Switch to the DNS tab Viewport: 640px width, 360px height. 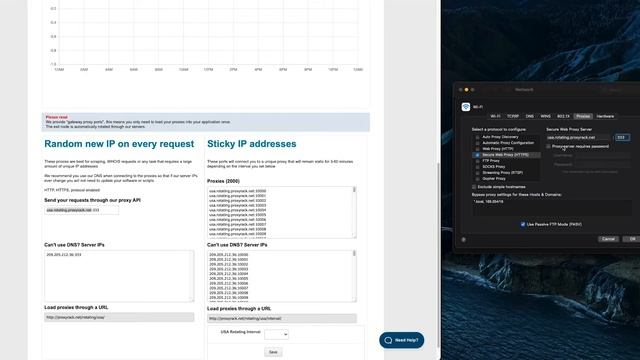(529, 116)
